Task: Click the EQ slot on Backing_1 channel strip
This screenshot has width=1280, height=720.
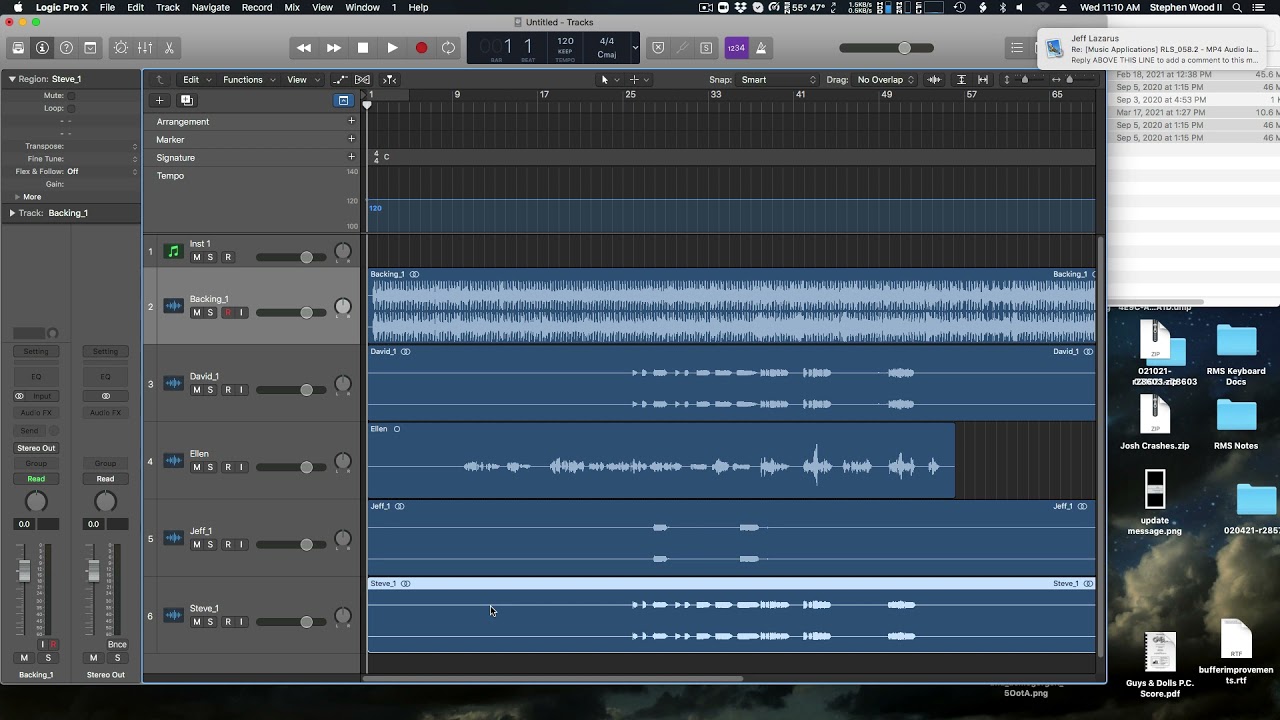Action: [36, 377]
